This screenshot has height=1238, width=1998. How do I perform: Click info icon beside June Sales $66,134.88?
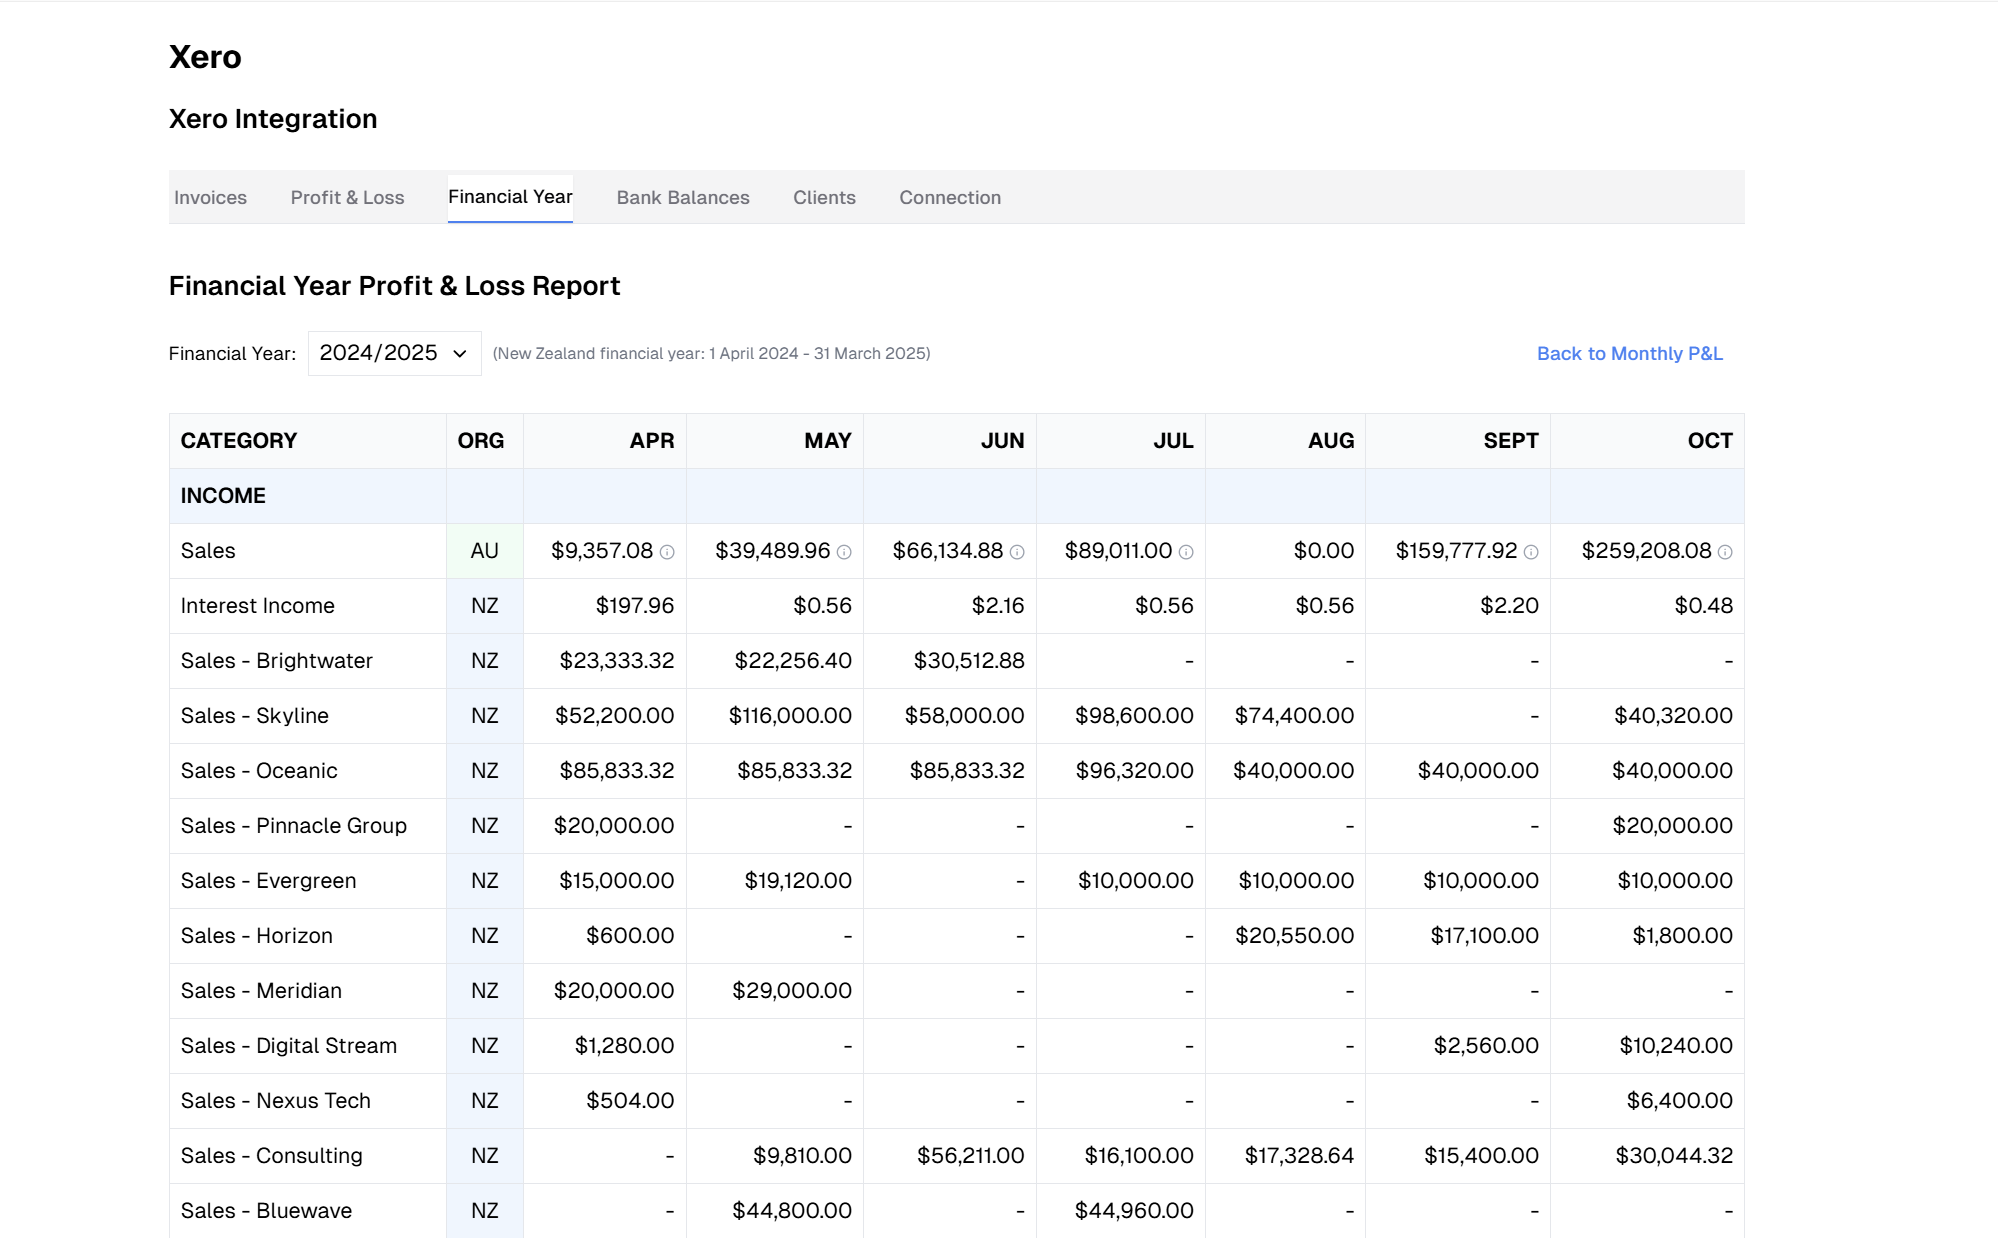[1017, 552]
